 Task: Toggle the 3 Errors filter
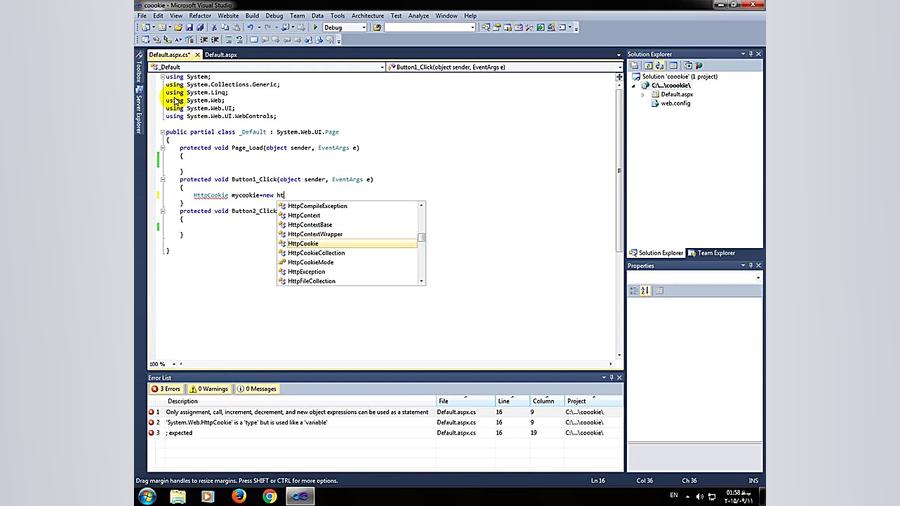pos(166,389)
